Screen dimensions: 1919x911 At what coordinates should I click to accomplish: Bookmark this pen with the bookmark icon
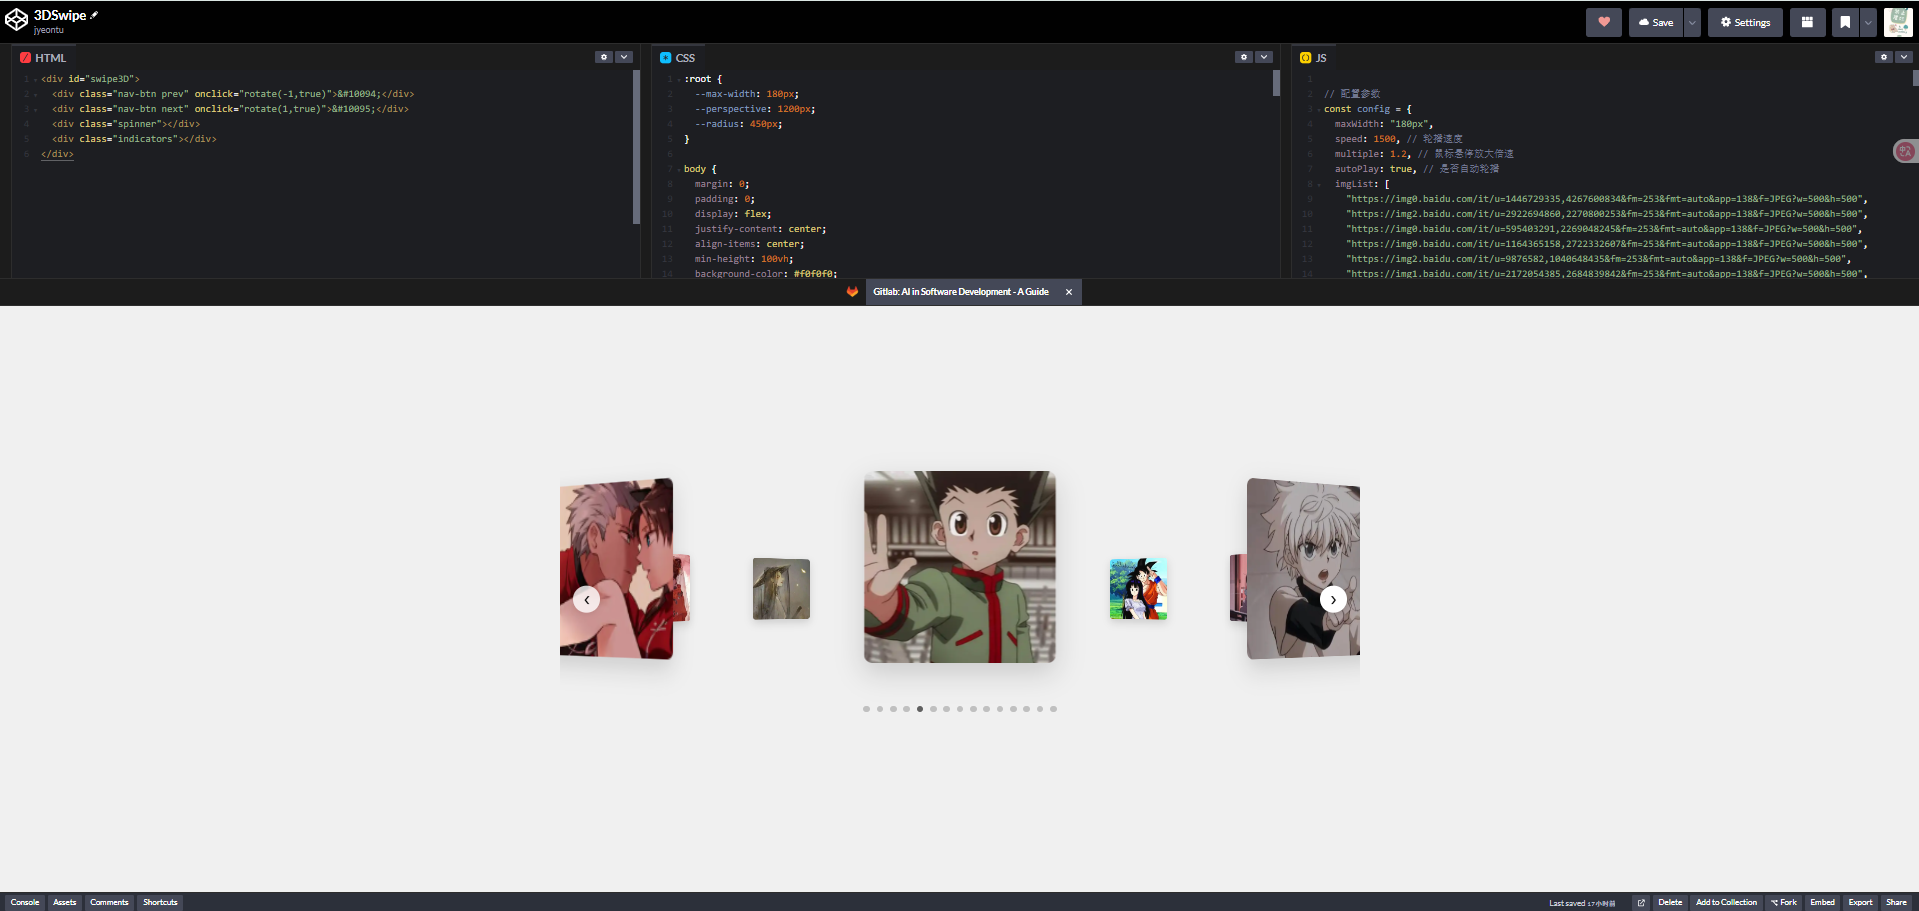click(x=1845, y=22)
